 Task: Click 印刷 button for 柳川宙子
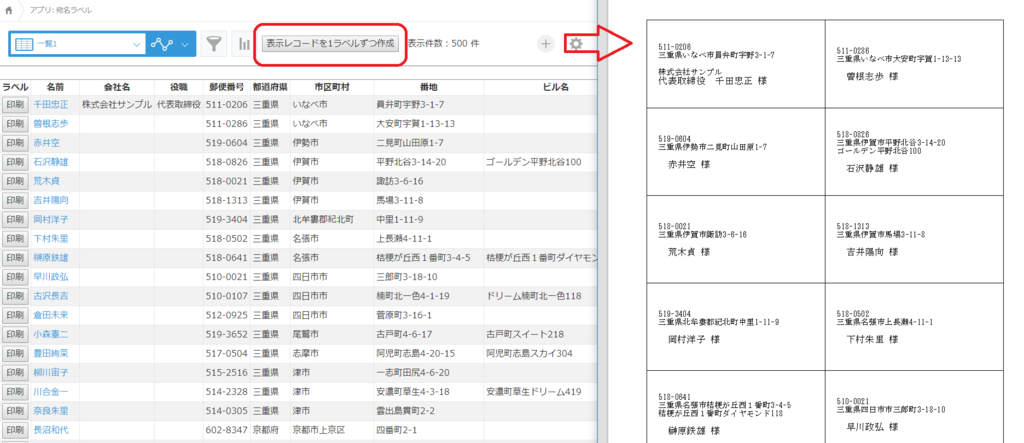tap(15, 372)
